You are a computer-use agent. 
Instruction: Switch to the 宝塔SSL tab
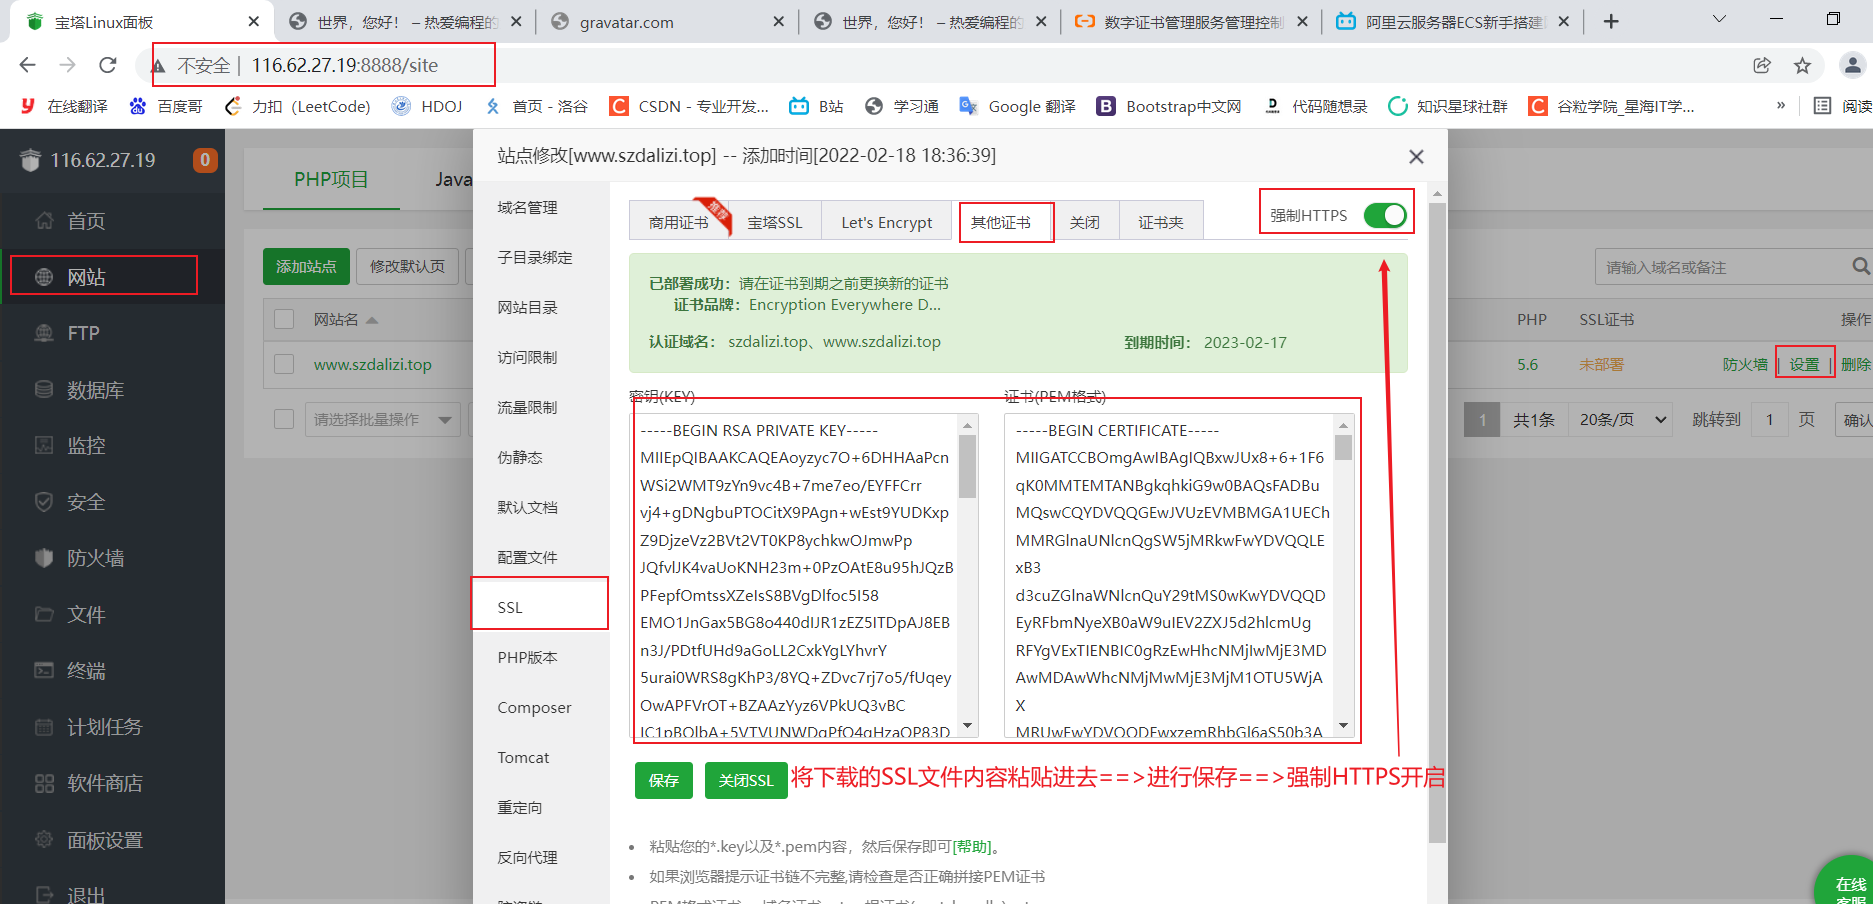[775, 222]
